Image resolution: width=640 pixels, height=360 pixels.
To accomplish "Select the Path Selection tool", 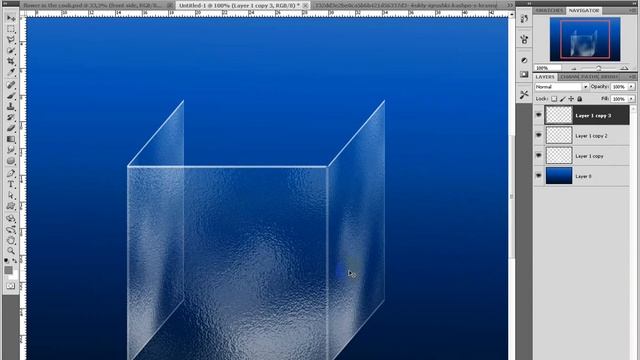I will [11, 196].
